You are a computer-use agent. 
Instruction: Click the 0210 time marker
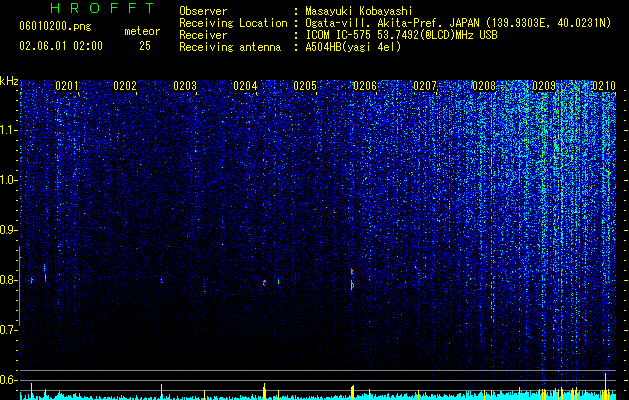pyautogui.click(x=604, y=85)
